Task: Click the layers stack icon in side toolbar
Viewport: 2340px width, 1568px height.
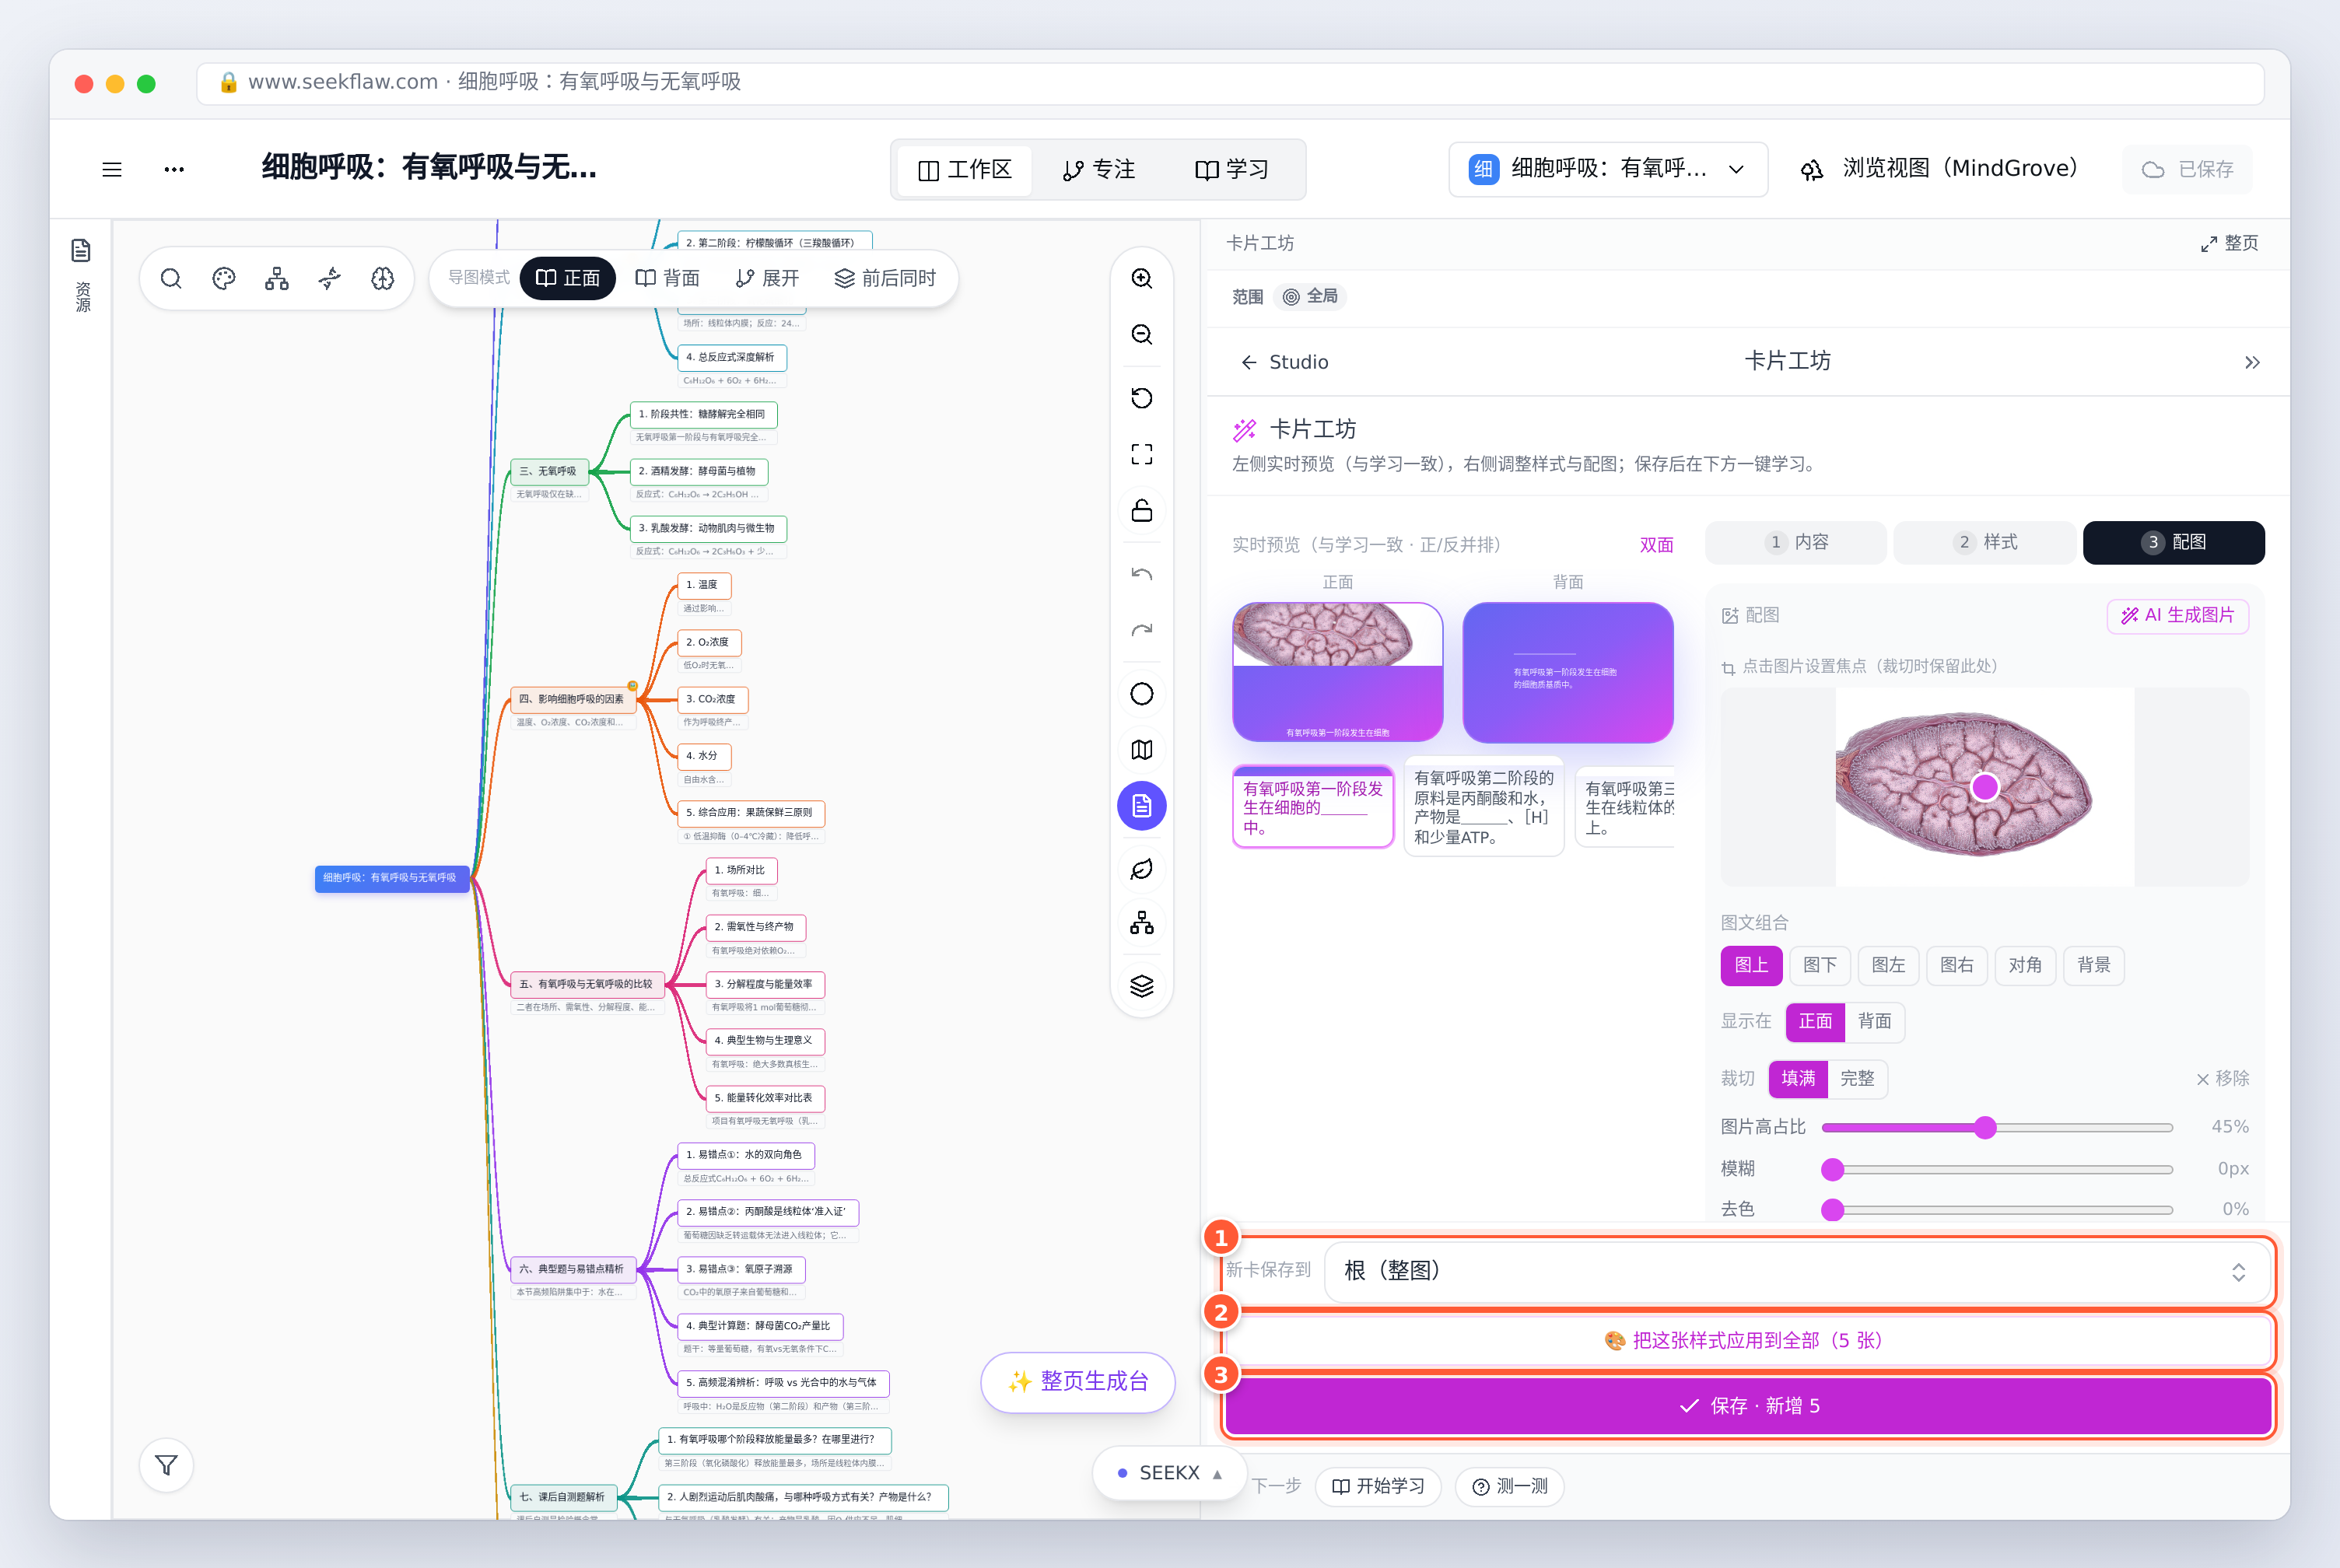Action: [1142, 986]
